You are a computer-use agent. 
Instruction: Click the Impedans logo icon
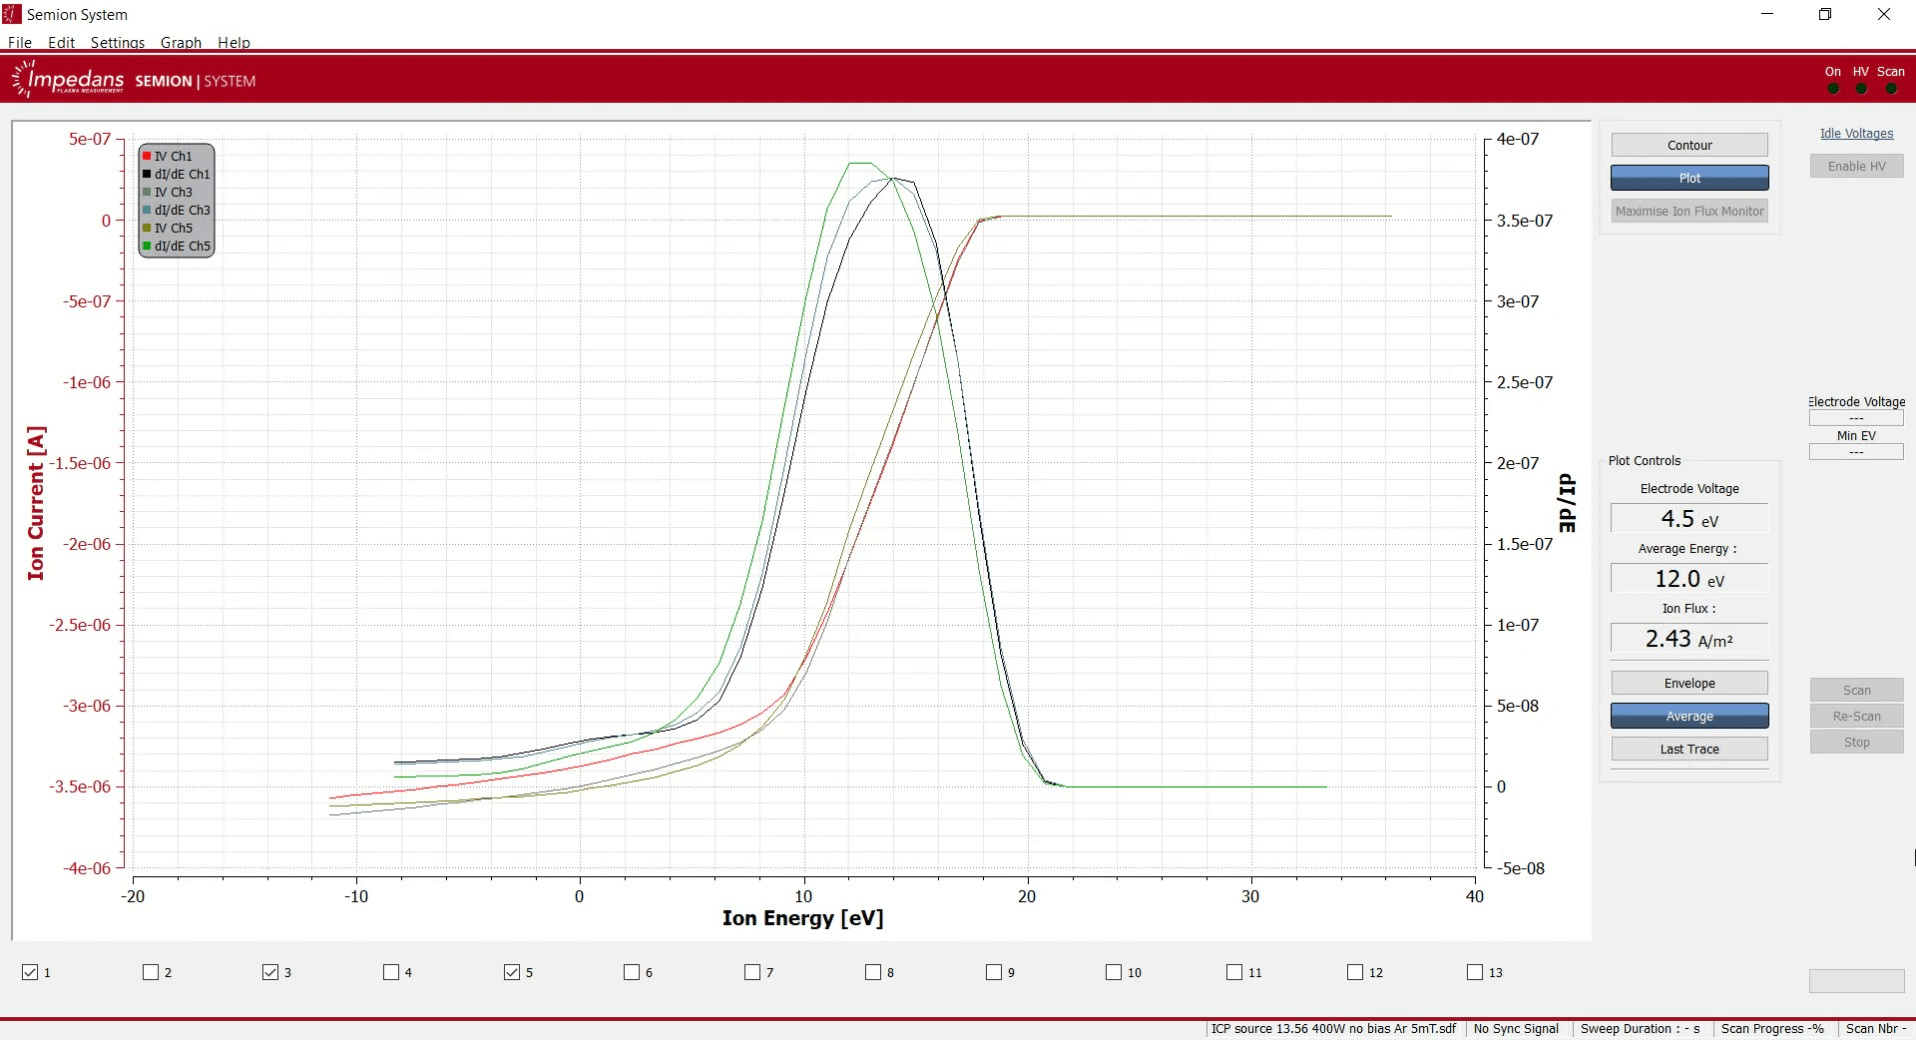[22, 79]
